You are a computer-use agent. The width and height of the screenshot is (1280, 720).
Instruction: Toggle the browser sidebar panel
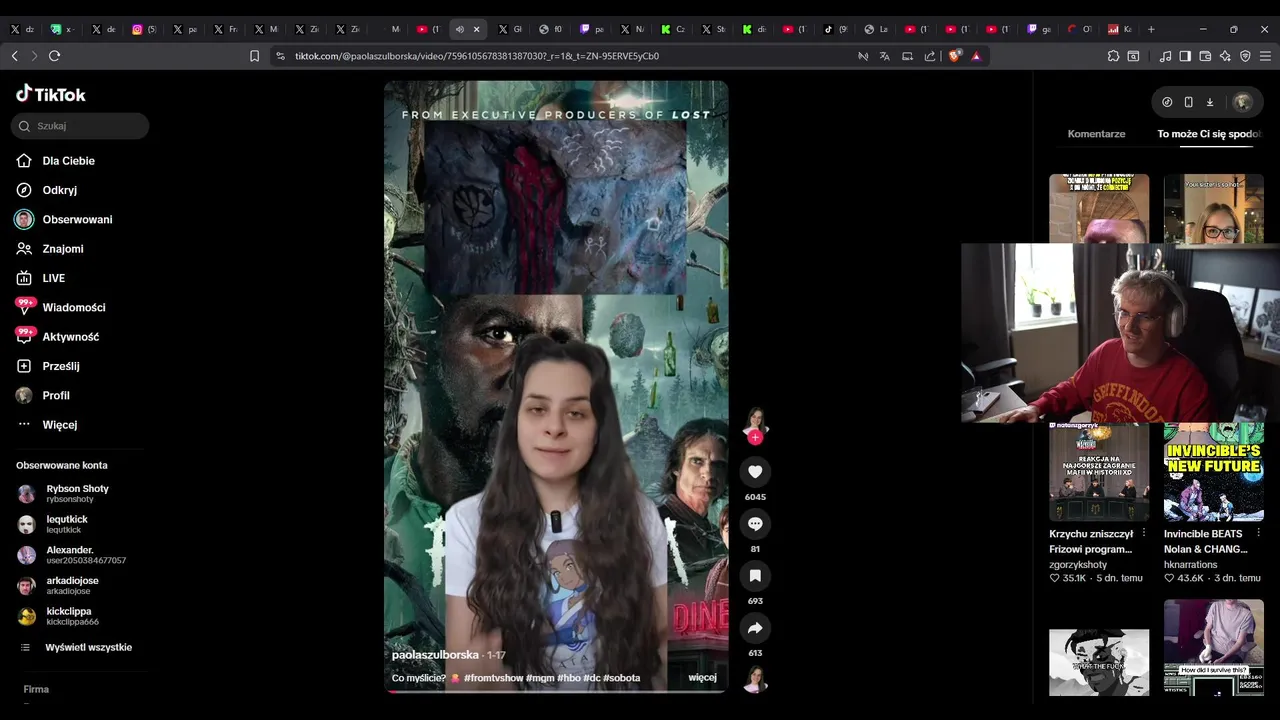(1185, 56)
